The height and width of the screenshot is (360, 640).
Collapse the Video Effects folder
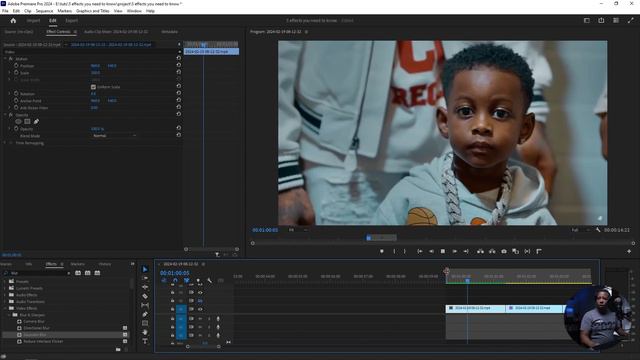pos(5,308)
